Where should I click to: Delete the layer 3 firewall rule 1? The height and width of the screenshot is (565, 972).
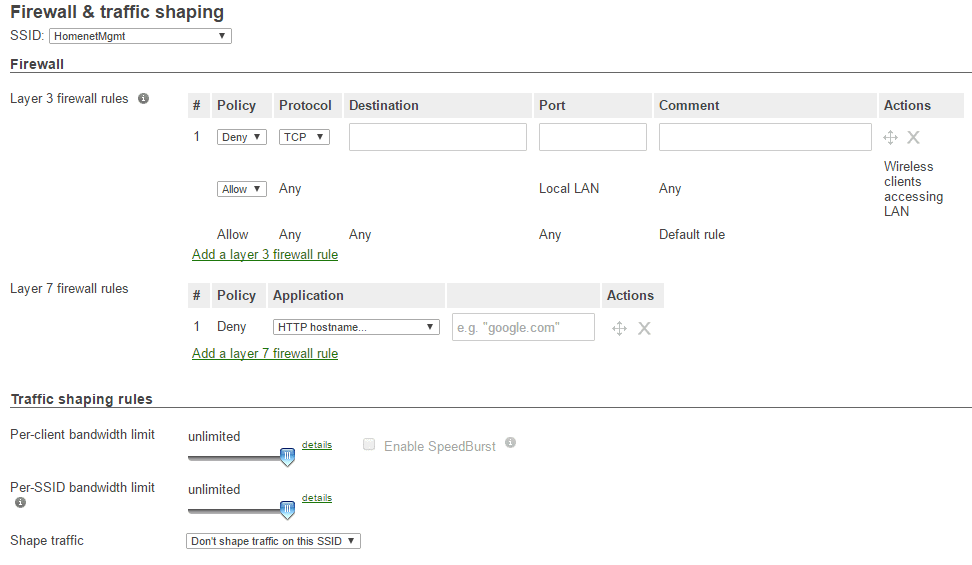(913, 137)
